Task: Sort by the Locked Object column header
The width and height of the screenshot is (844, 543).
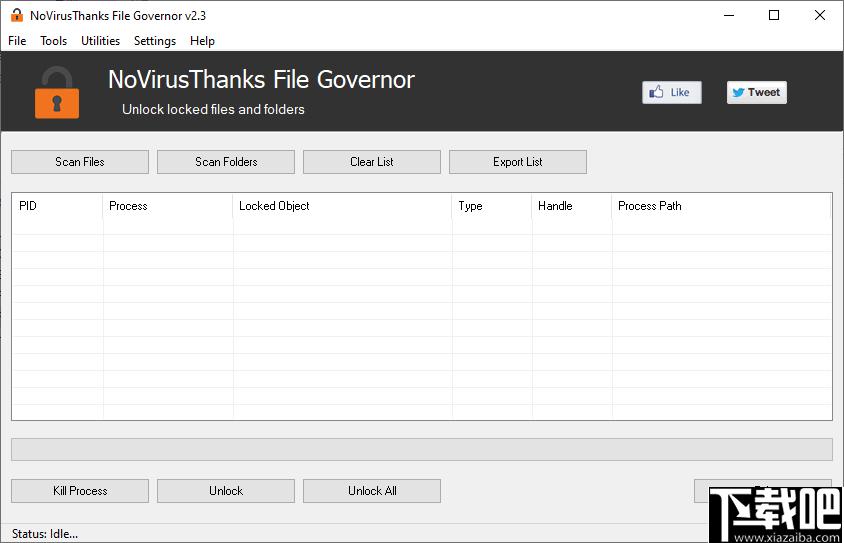Action: pyautogui.click(x=342, y=206)
